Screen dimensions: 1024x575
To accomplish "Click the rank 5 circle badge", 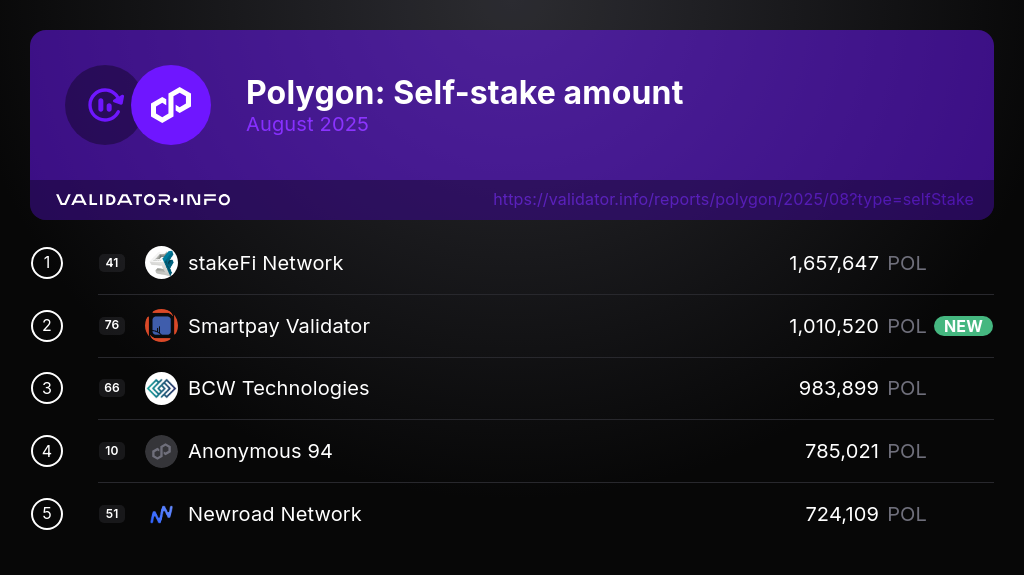I will click(47, 514).
